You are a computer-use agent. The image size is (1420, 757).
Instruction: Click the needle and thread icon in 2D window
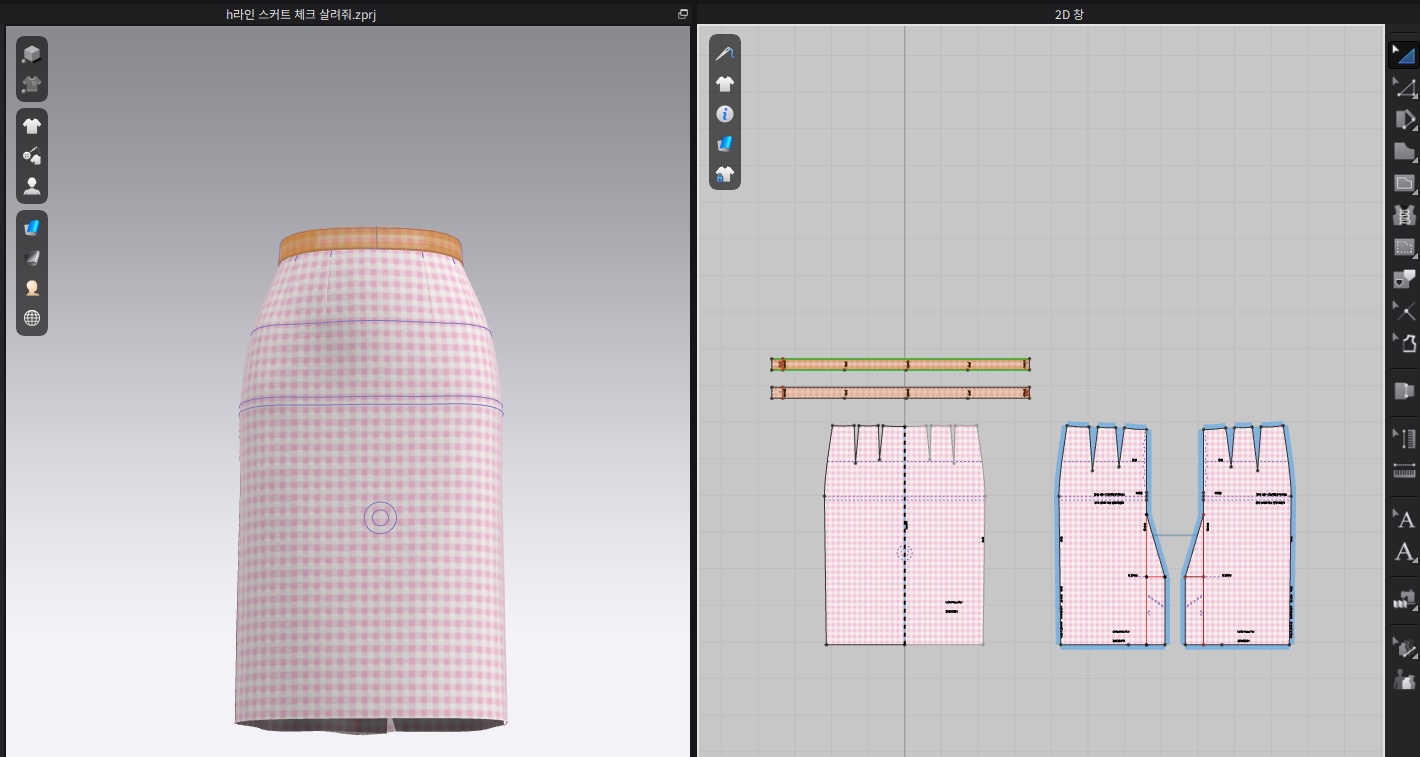[725, 54]
